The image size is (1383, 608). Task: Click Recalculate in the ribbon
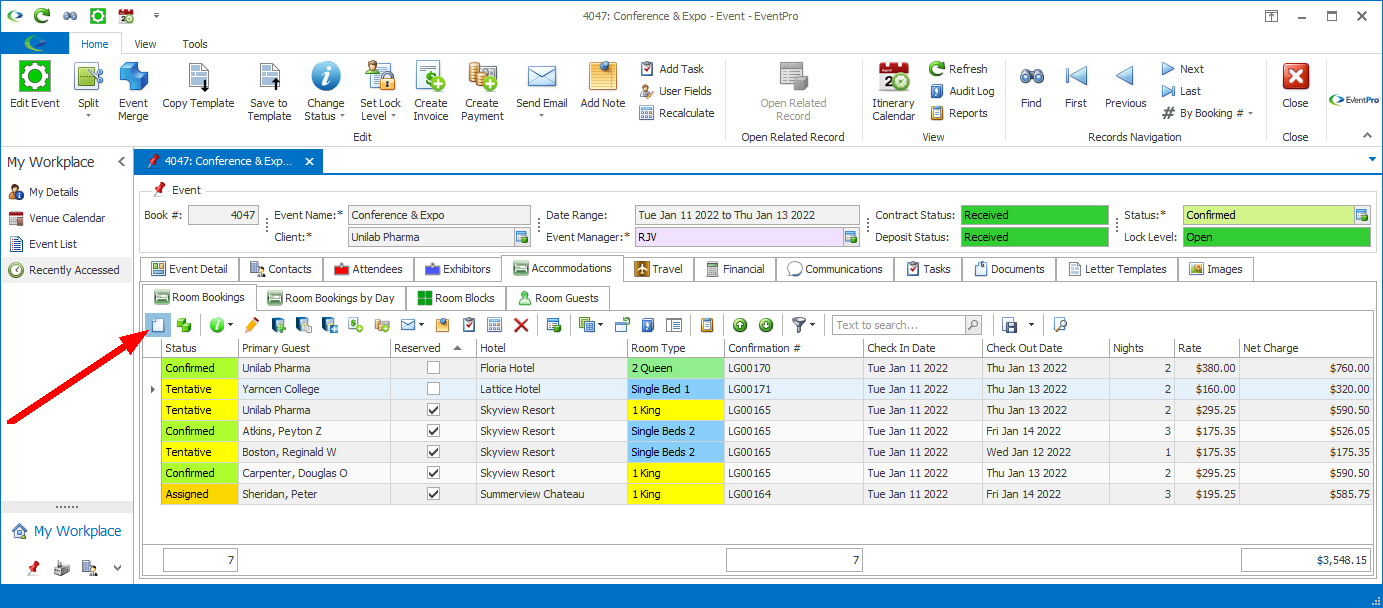[677, 113]
